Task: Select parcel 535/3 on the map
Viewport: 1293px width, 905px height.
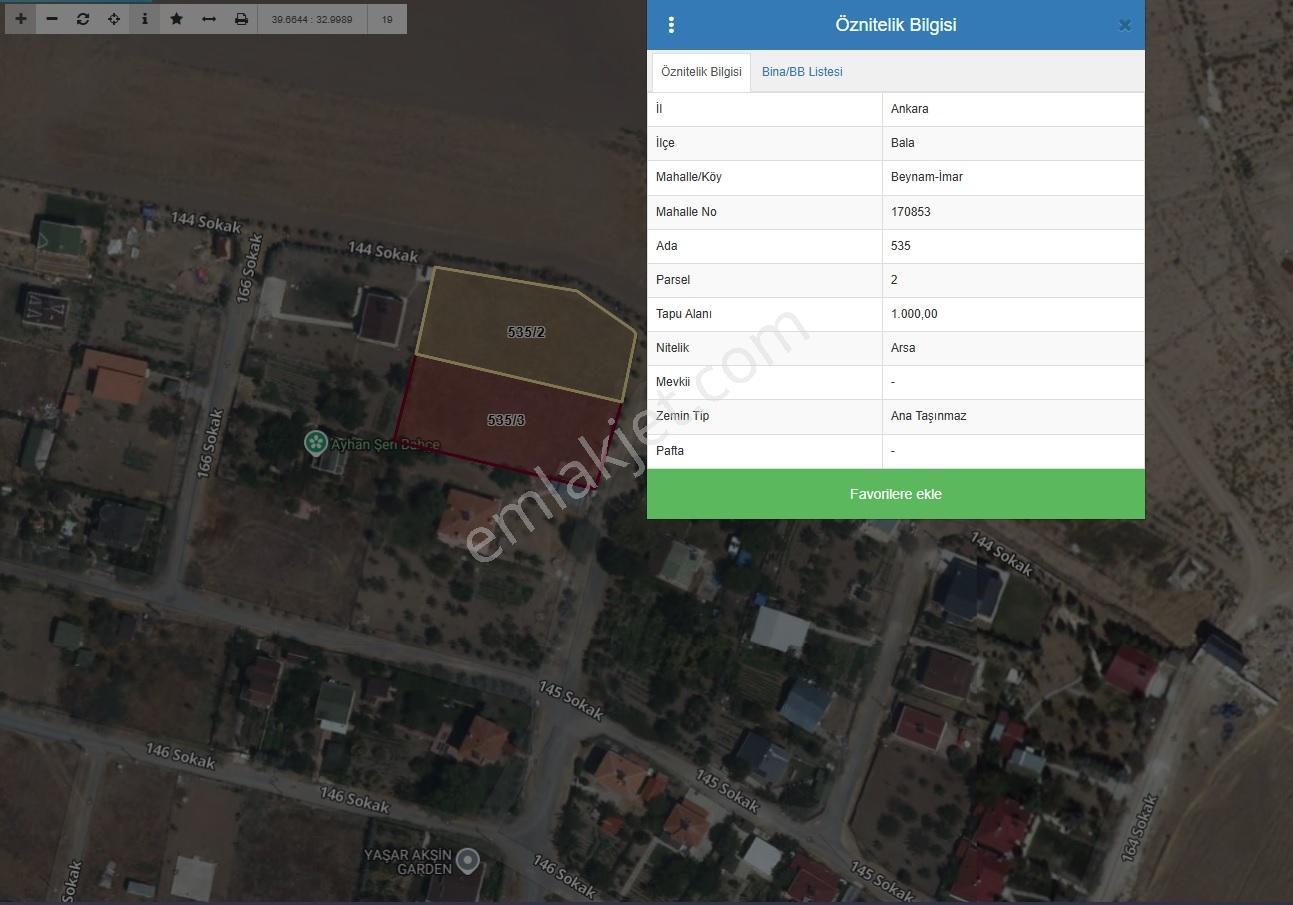Action: (506, 420)
